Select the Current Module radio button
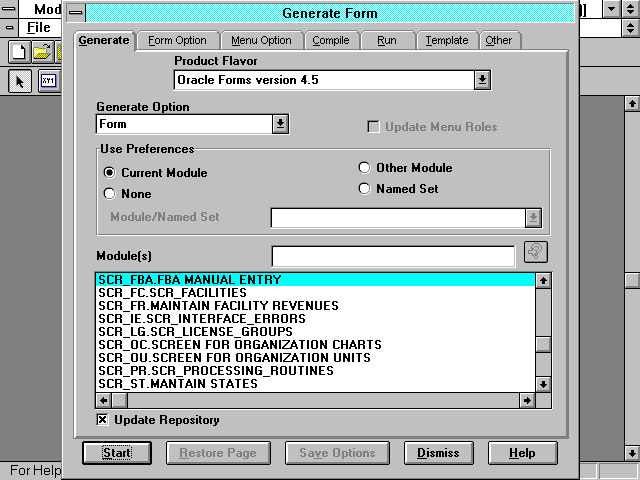The width and height of the screenshot is (640, 480). [x=110, y=173]
